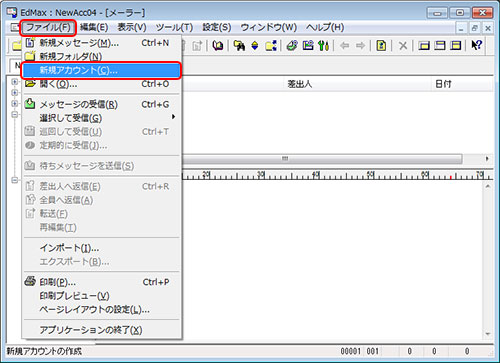The width and height of the screenshot is (500, 363).
Task: Click status bar text 新規アカウントの作成
Action: coord(44,351)
